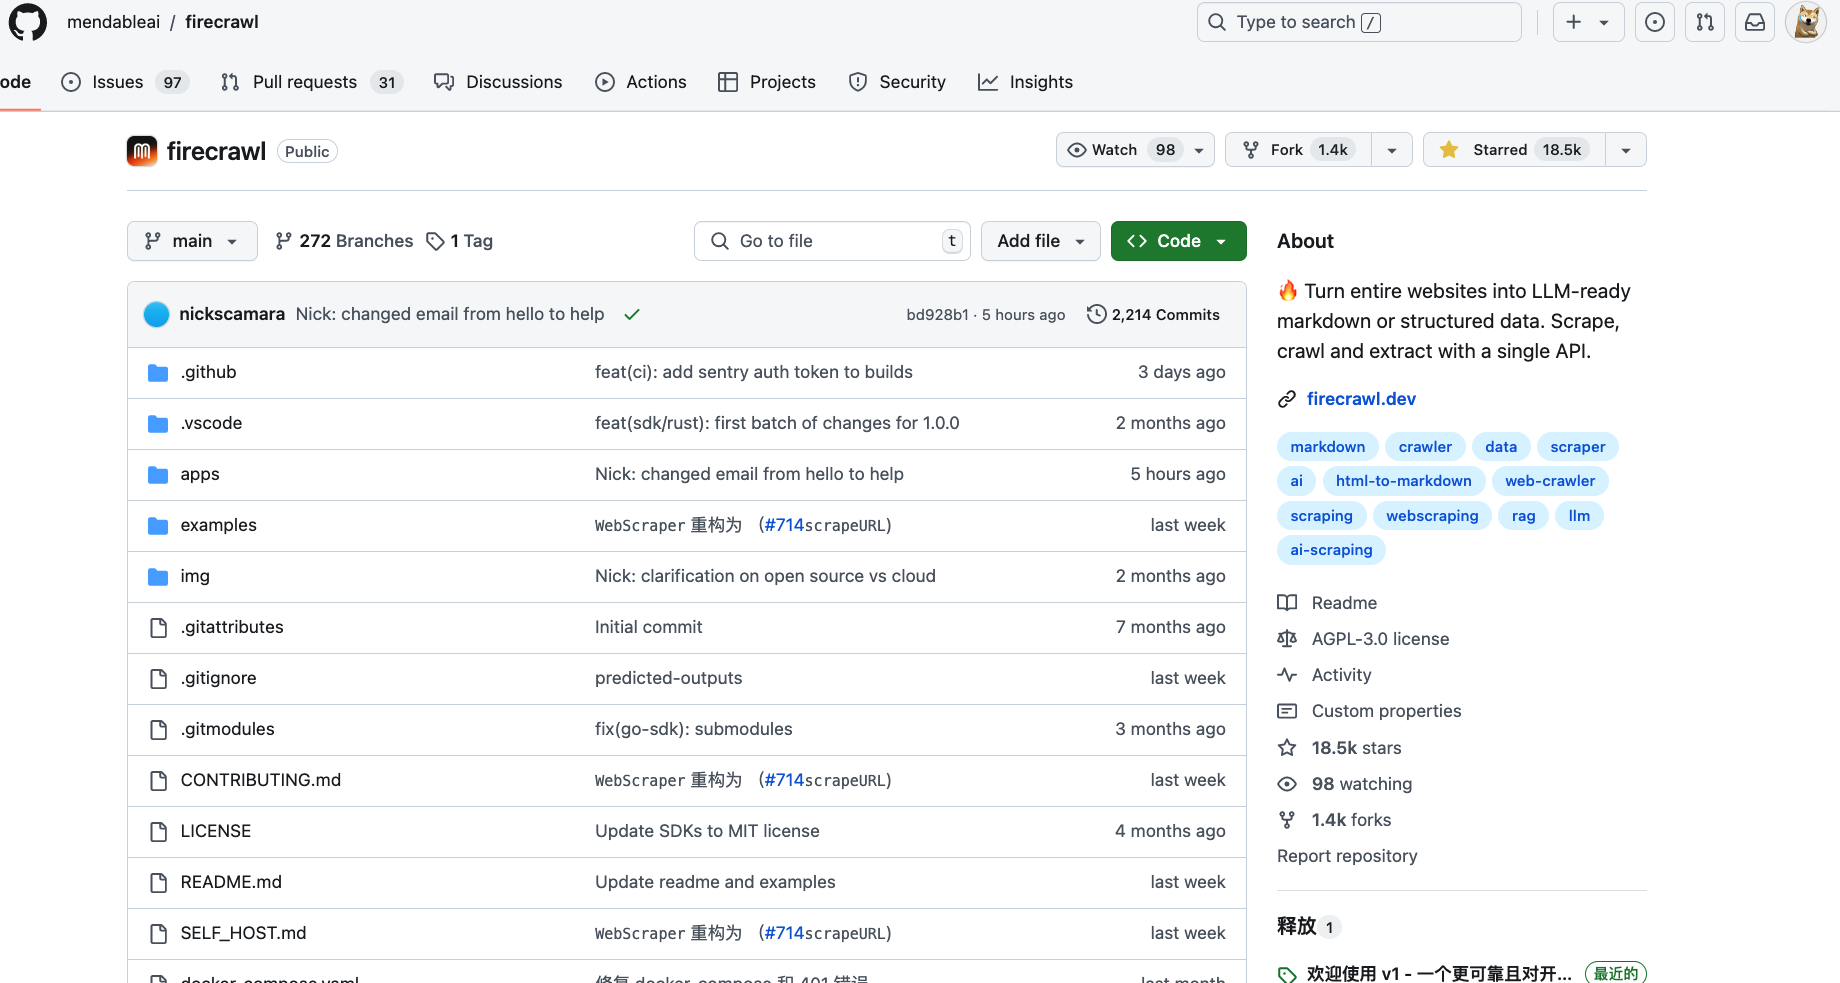Open commit 'Update SDKs to MIT license'
The height and width of the screenshot is (983, 1840).
pyautogui.click(x=707, y=831)
